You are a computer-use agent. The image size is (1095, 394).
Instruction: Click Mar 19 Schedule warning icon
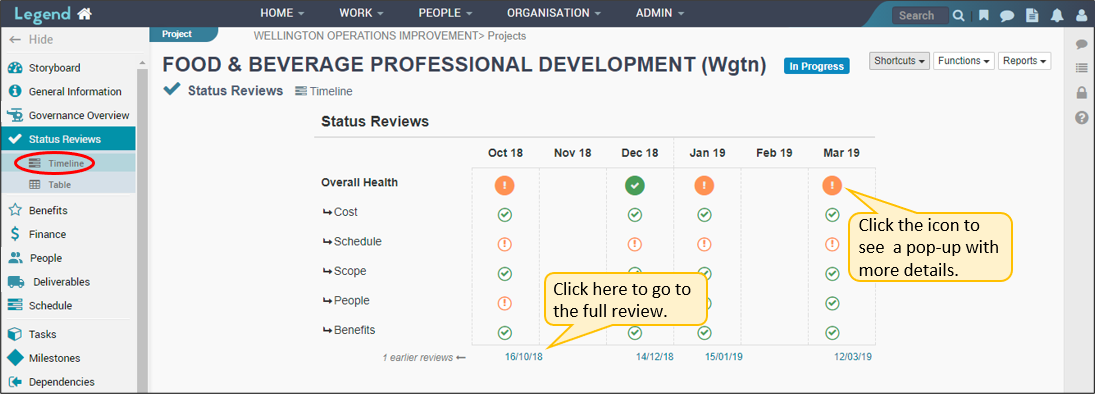click(x=832, y=245)
